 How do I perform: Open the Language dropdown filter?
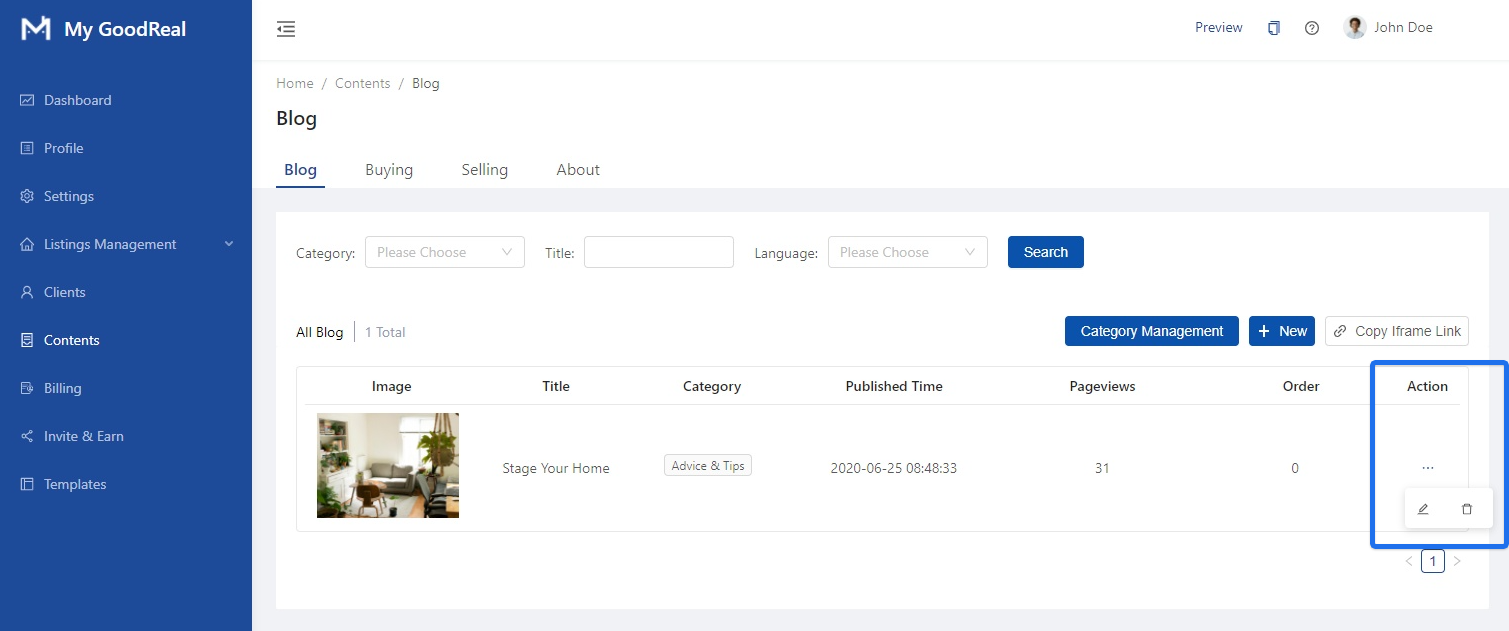[x=907, y=252]
